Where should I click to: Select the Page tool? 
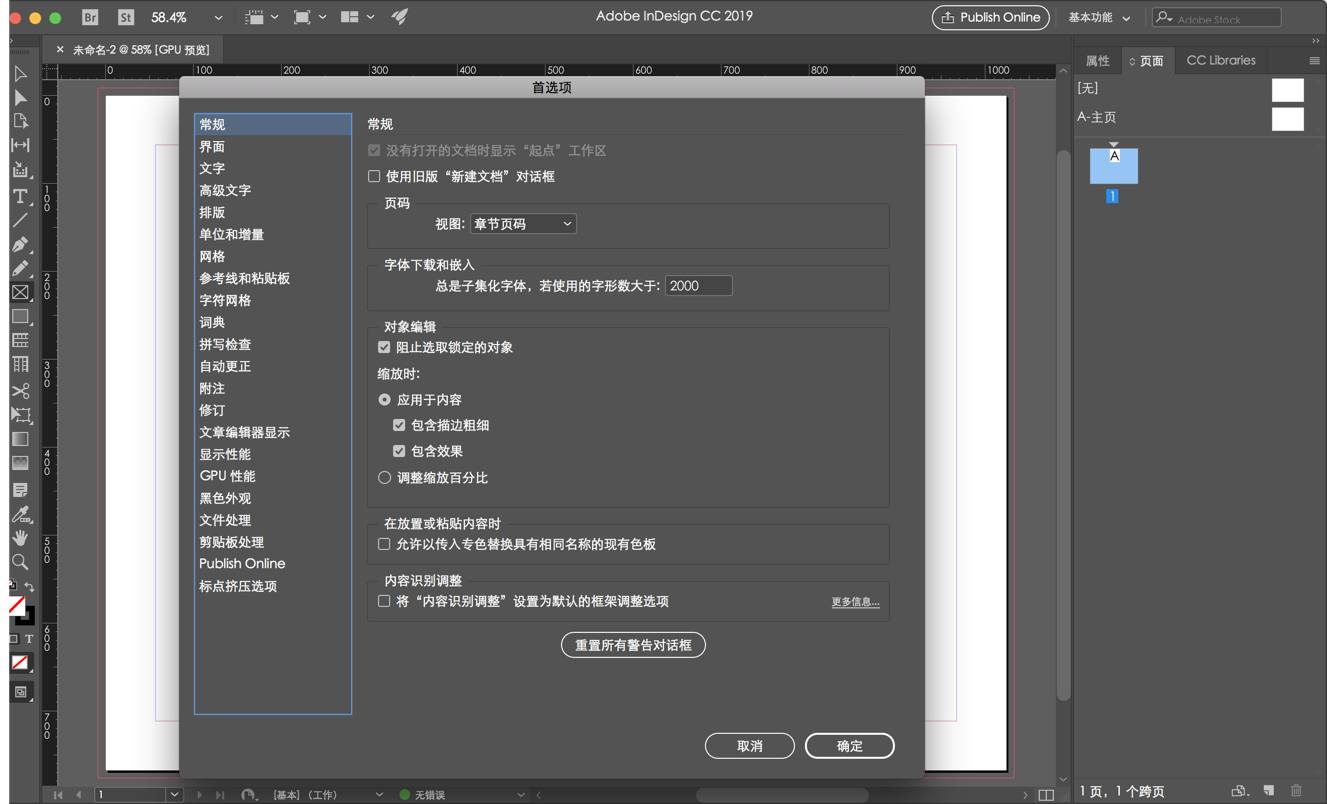[x=20, y=122]
